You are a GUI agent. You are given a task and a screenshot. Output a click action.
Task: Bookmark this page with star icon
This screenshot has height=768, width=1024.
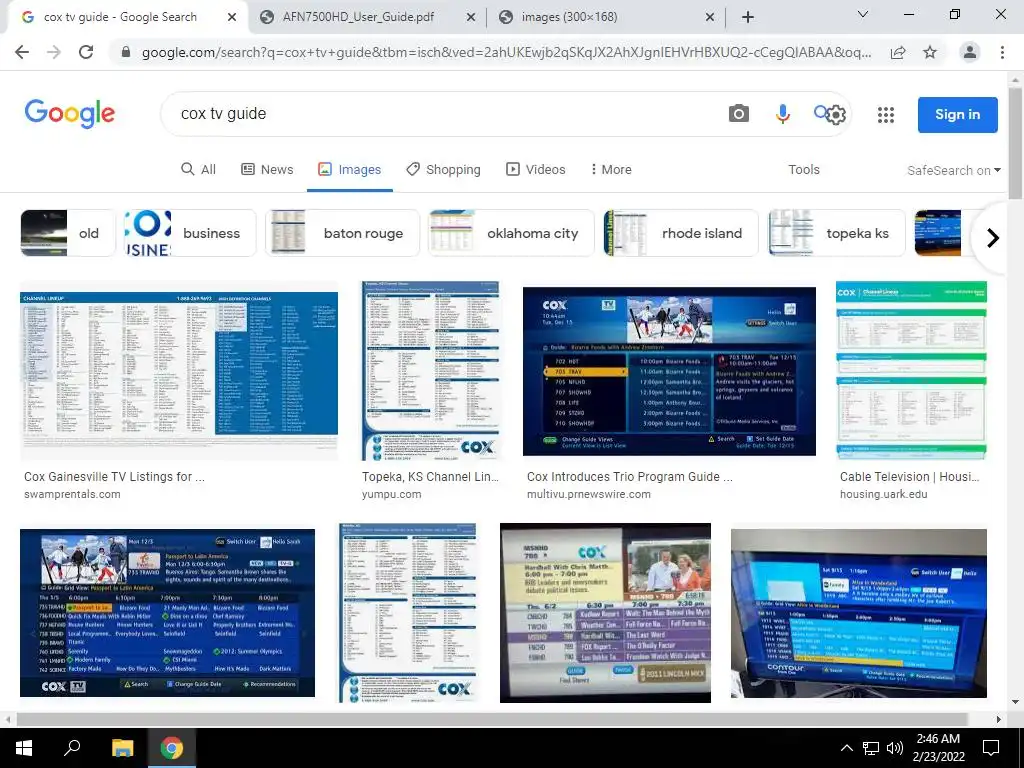coord(930,52)
